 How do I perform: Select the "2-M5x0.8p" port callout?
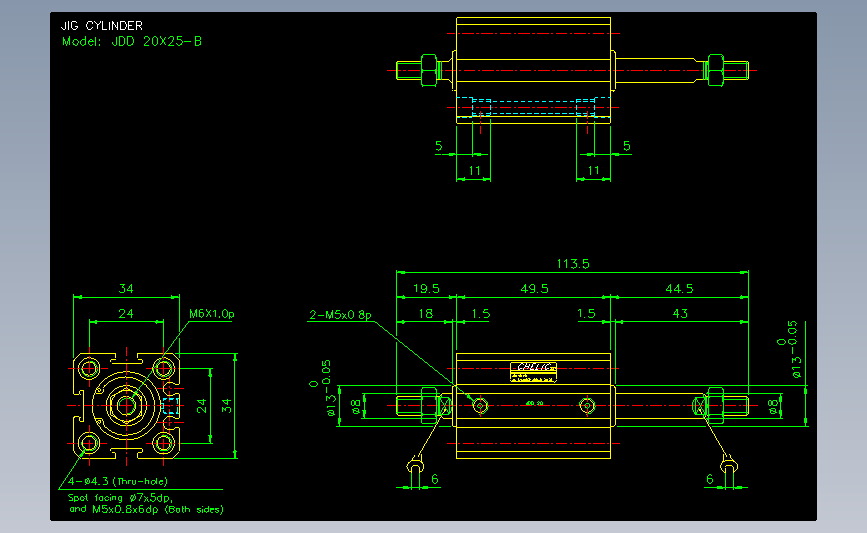pos(340,315)
